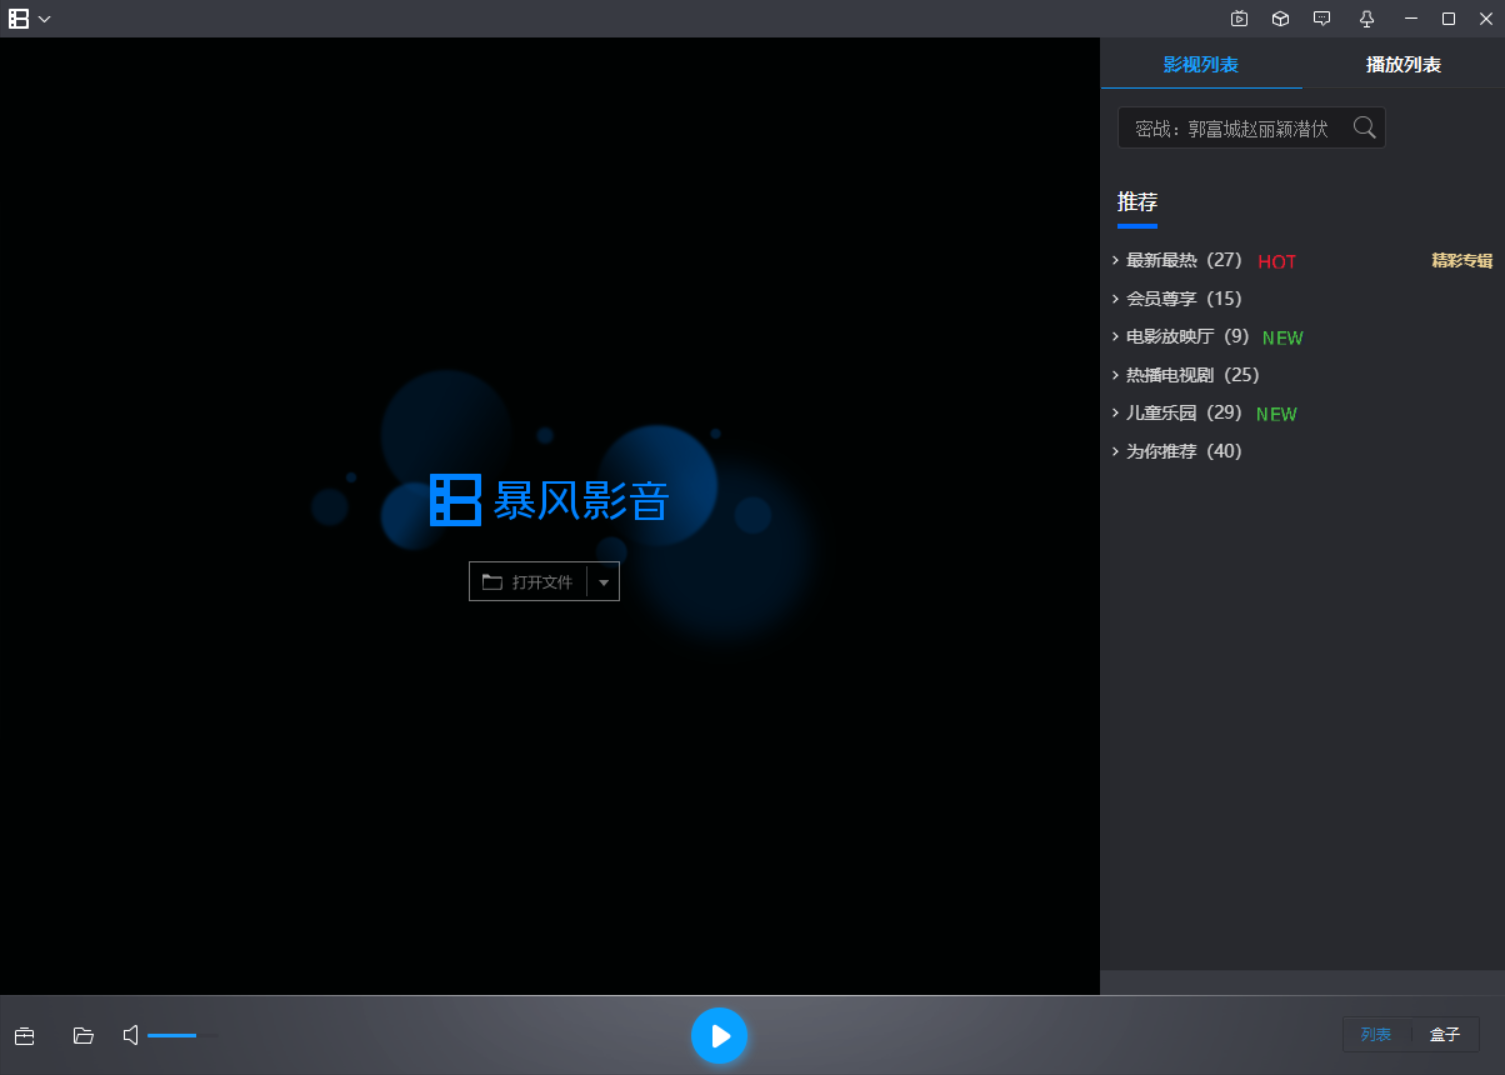Switch to the 影视列表 tab
The width and height of the screenshot is (1505, 1075).
[x=1201, y=65]
